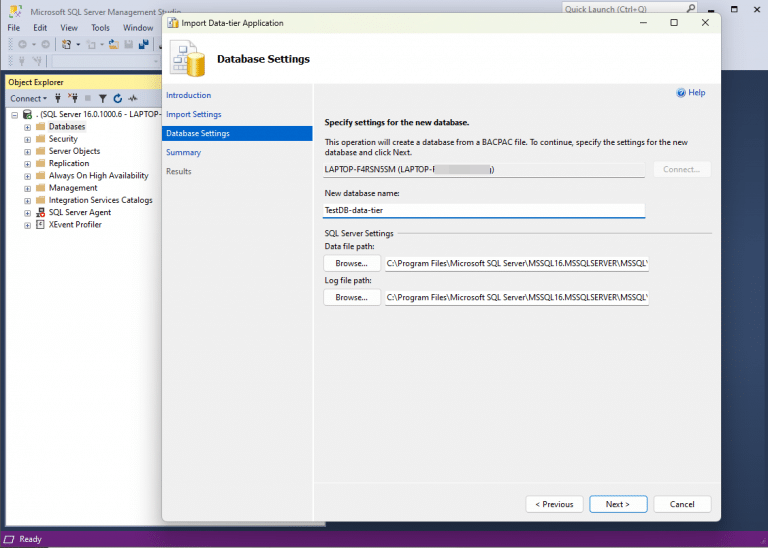Expand the Security node

tap(27, 140)
